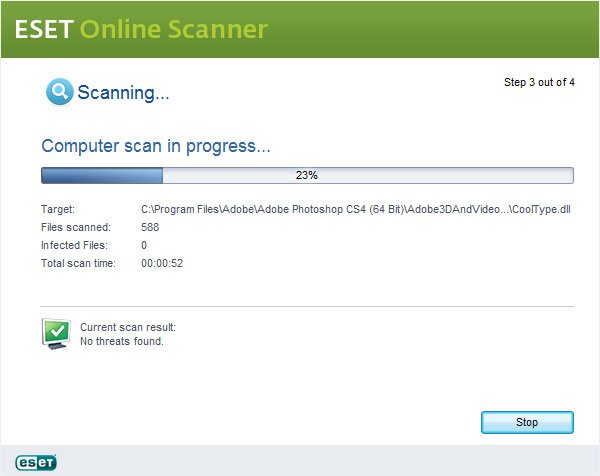Viewport: 600px width, 476px height.
Task: Click the blue magnifying glass Scanning icon
Action: coord(59,92)
